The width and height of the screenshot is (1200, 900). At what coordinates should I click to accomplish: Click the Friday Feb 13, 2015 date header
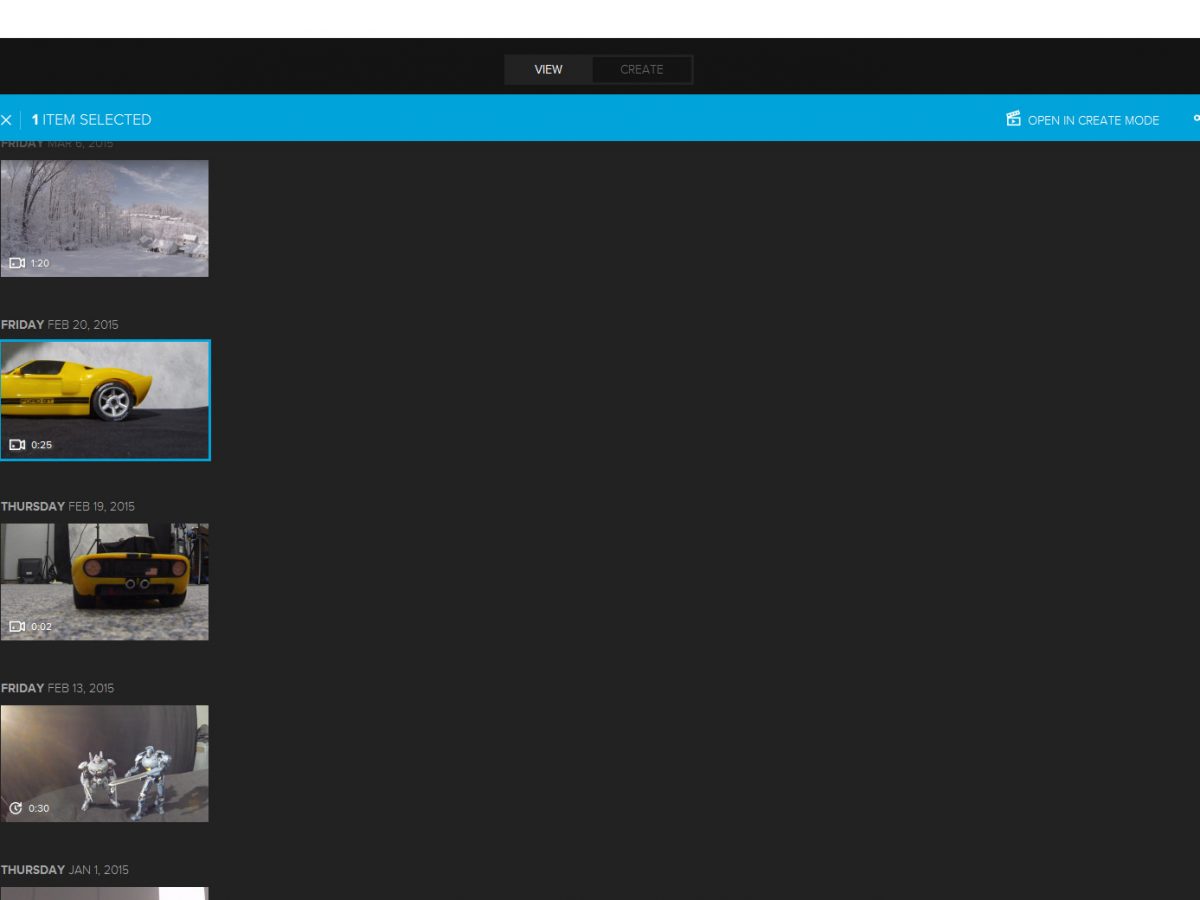(x=57, y=689)
